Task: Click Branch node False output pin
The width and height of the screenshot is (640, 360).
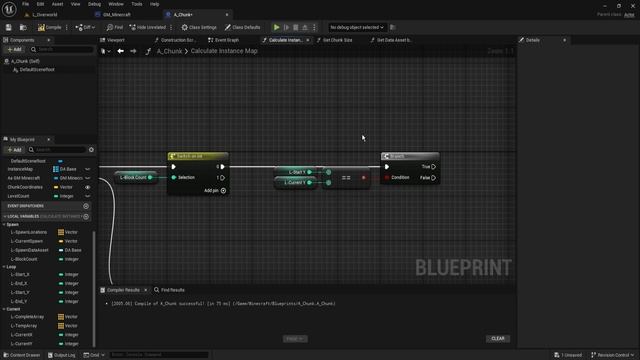Action: [434, 178]
